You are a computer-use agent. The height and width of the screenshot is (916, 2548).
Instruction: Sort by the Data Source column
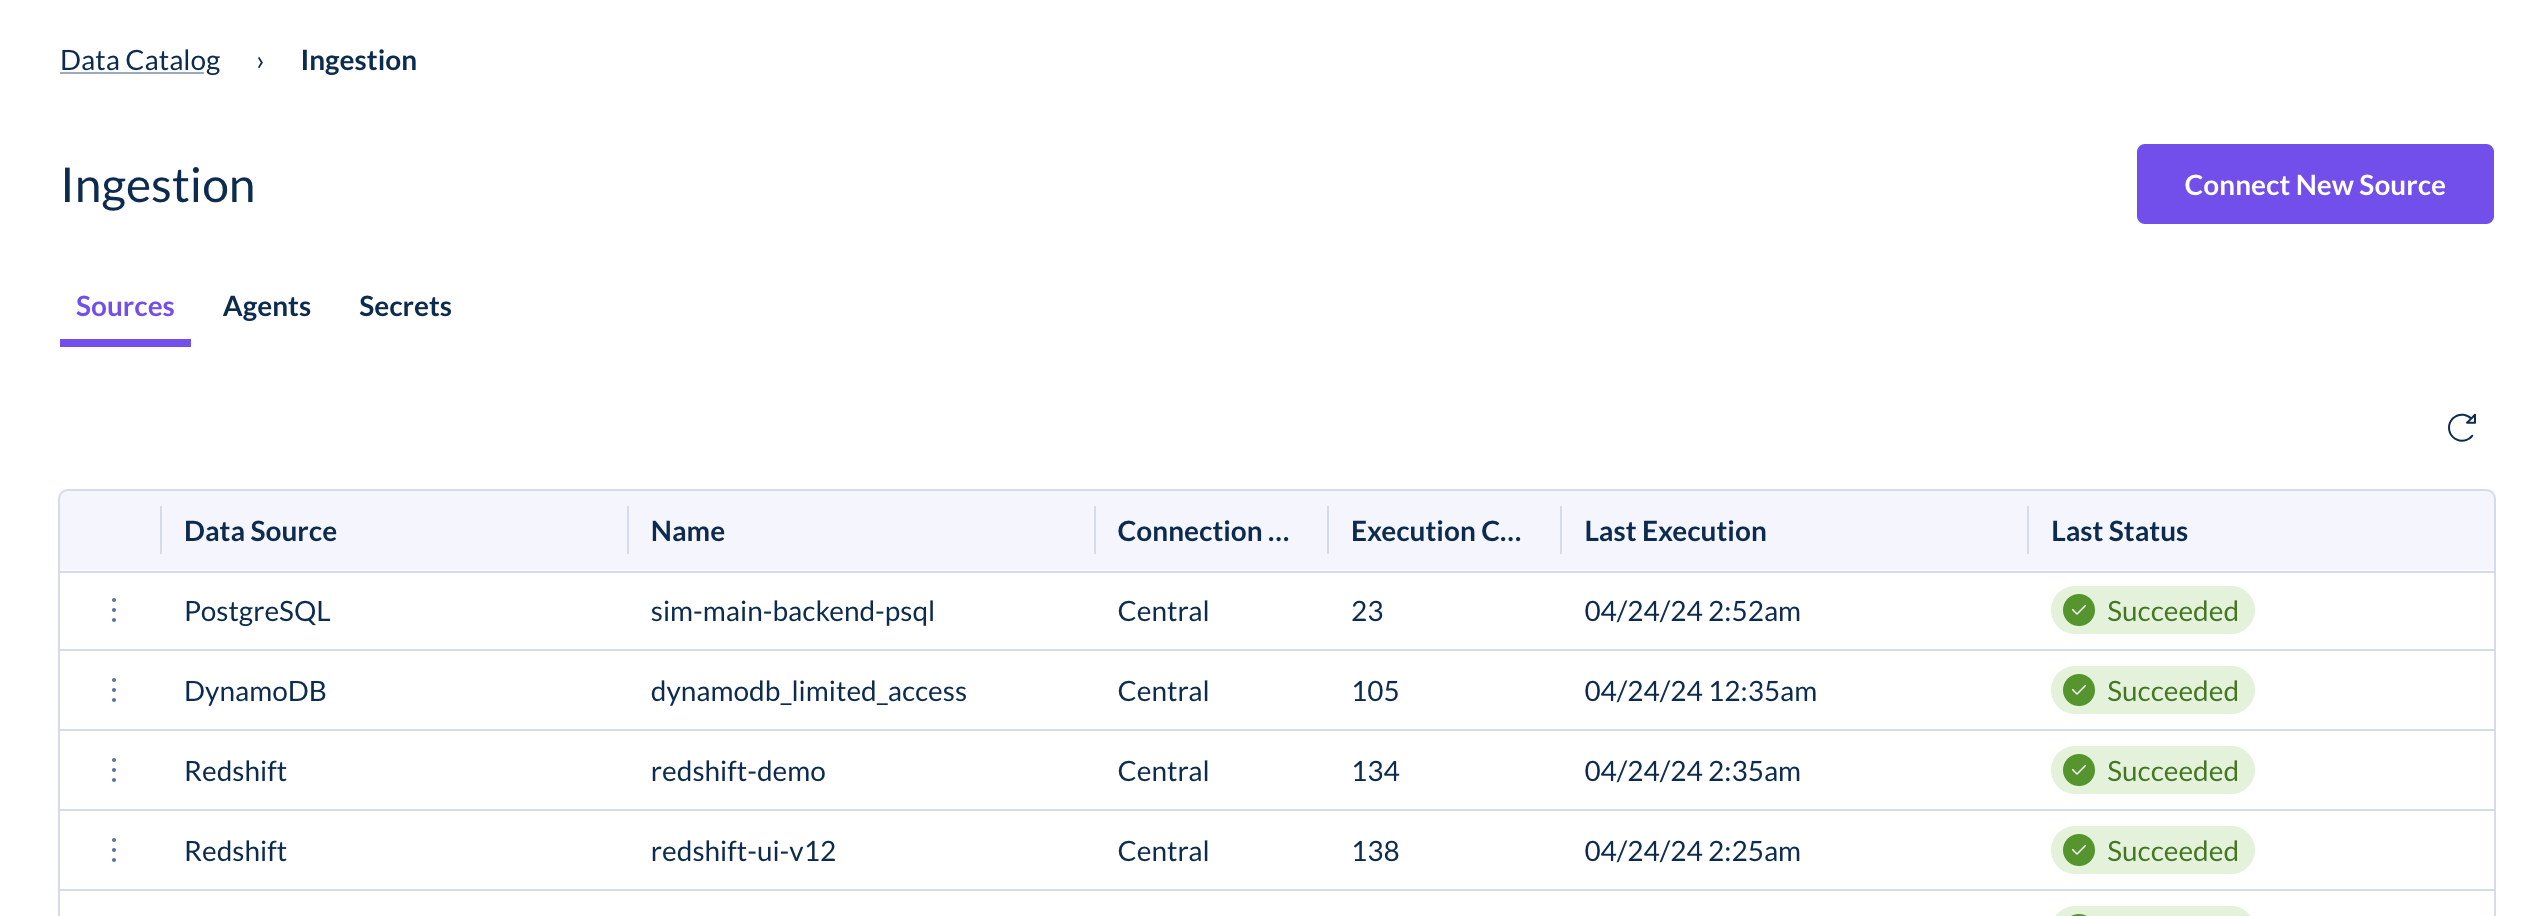point(260,531)
